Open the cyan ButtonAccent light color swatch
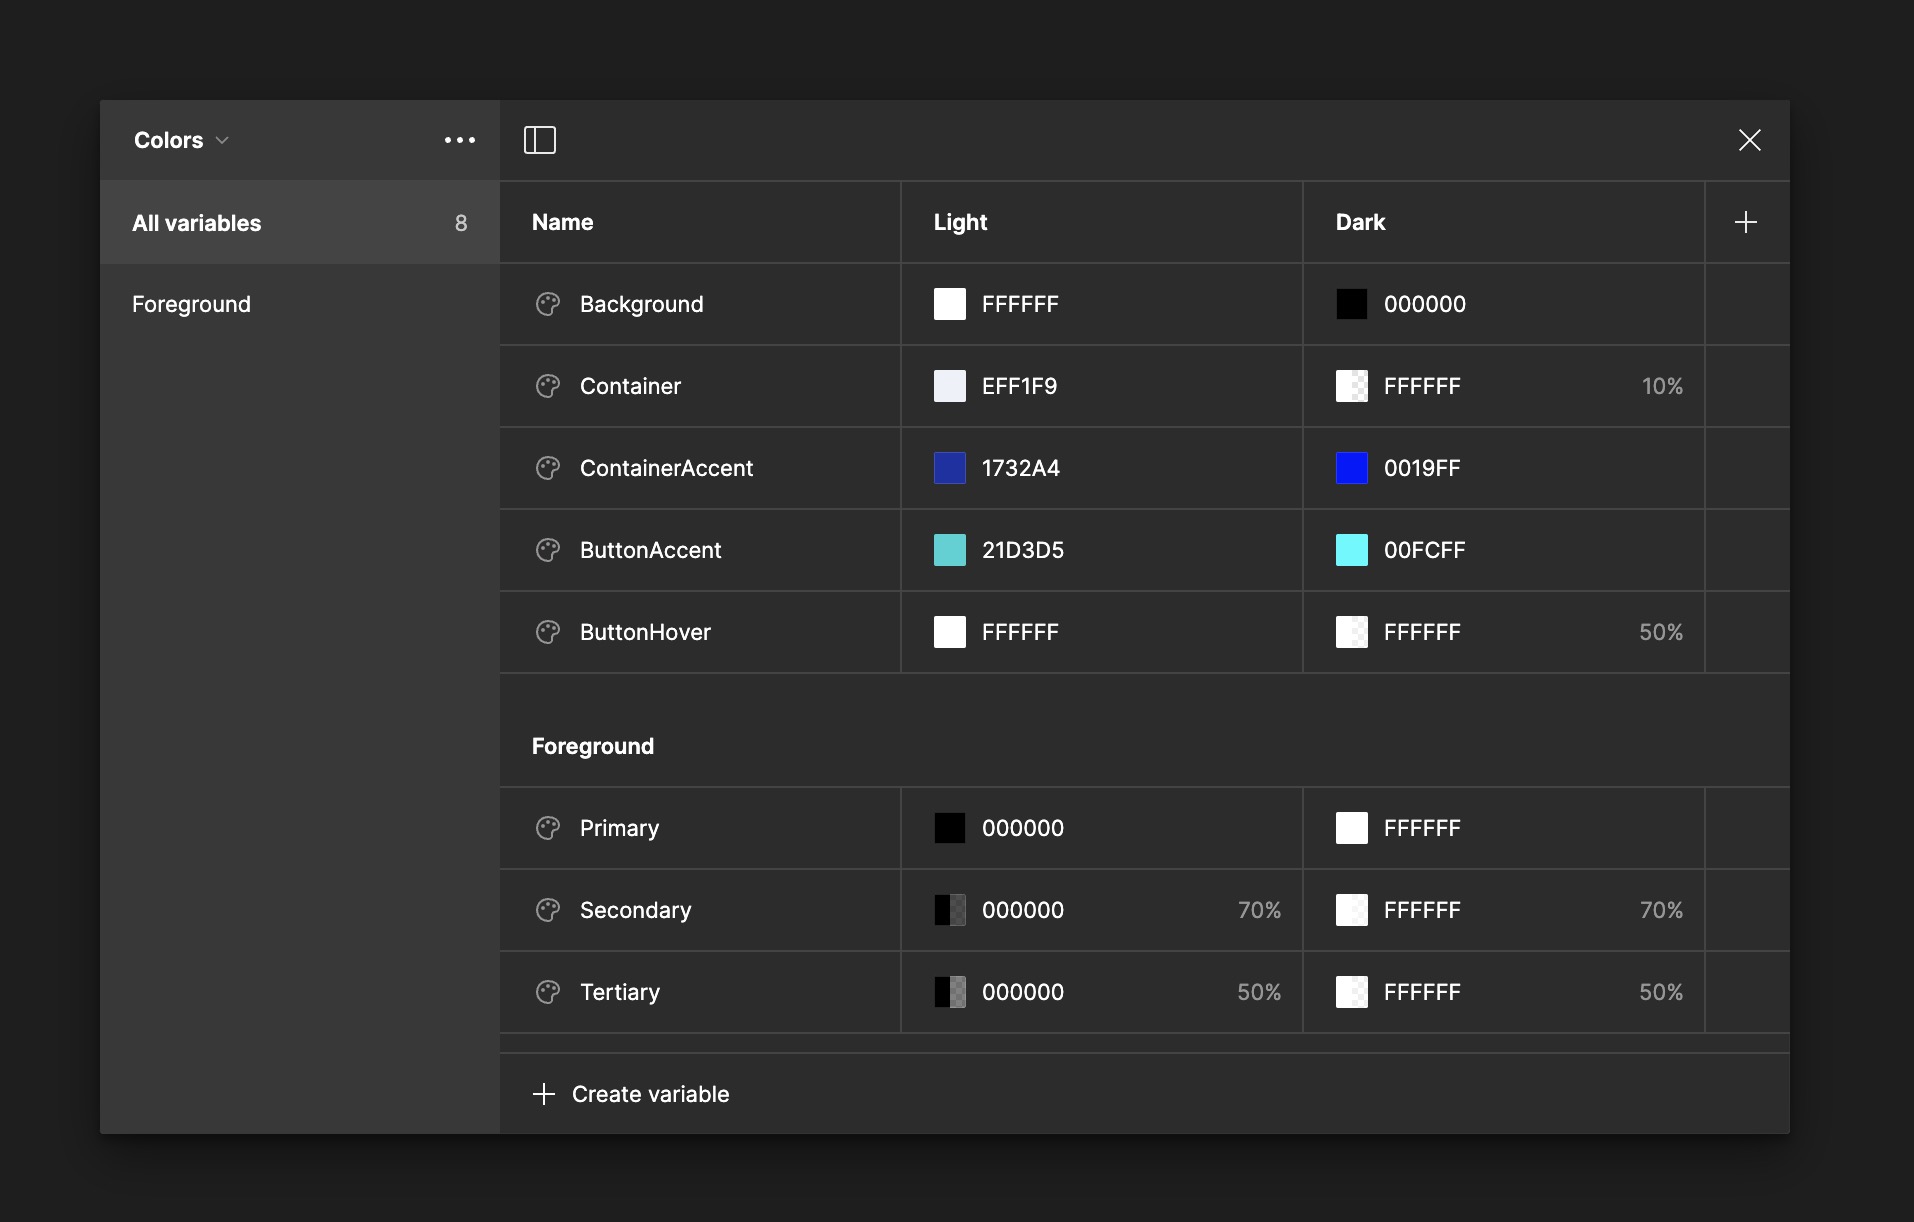1914x1222 pixels. click(x=950, y=550)
